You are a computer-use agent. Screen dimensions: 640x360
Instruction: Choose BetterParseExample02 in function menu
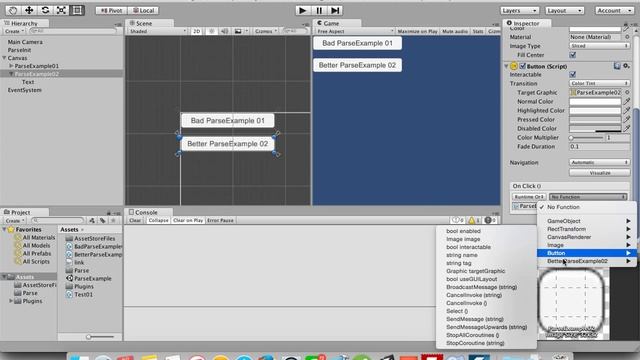click(x=586, y=261)
